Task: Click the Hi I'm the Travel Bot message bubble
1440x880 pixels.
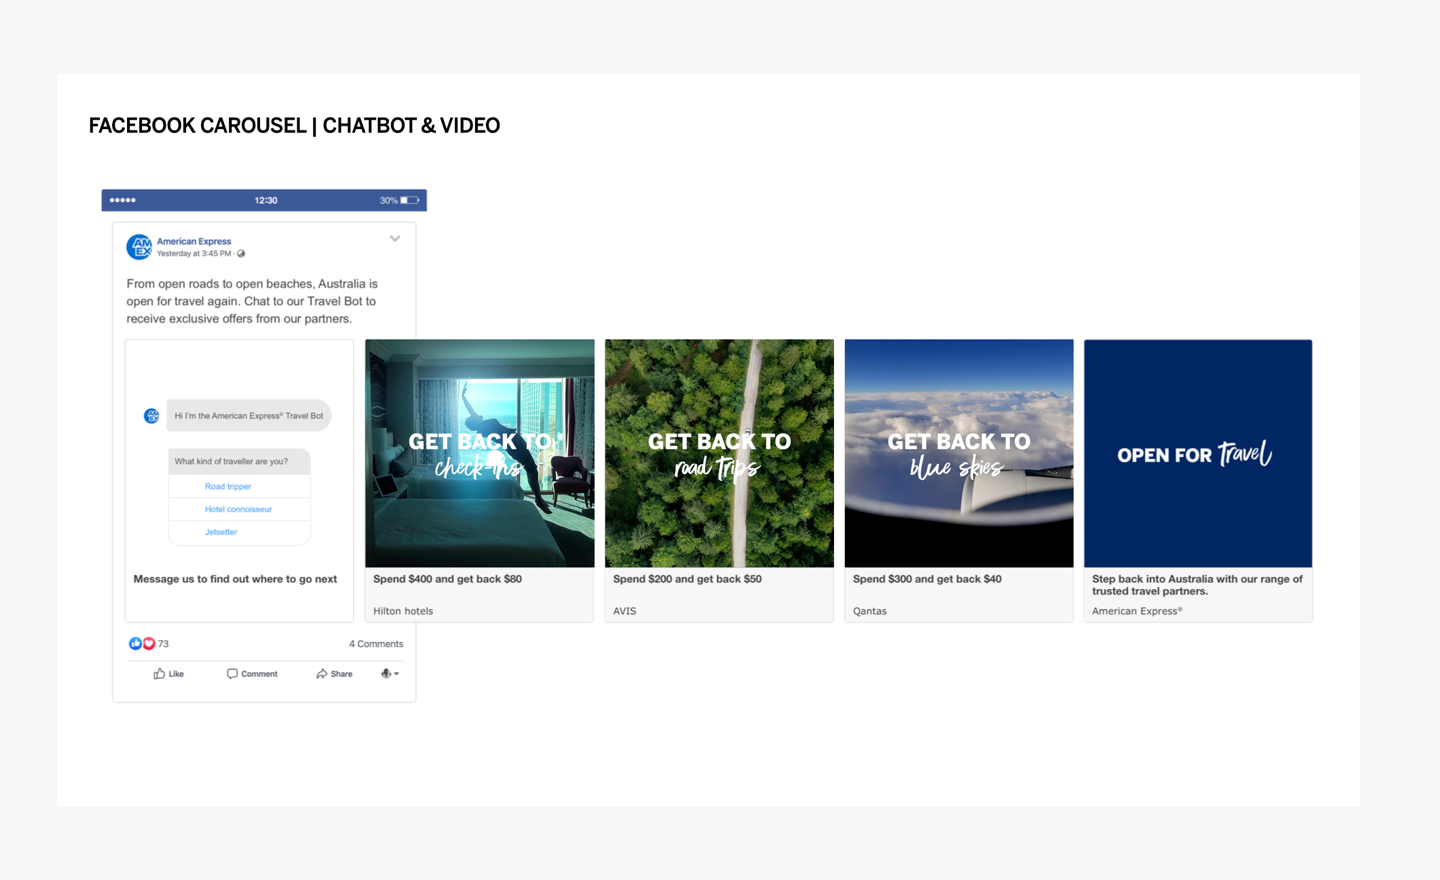Action: pyautogui.click(x=248, y=416)
